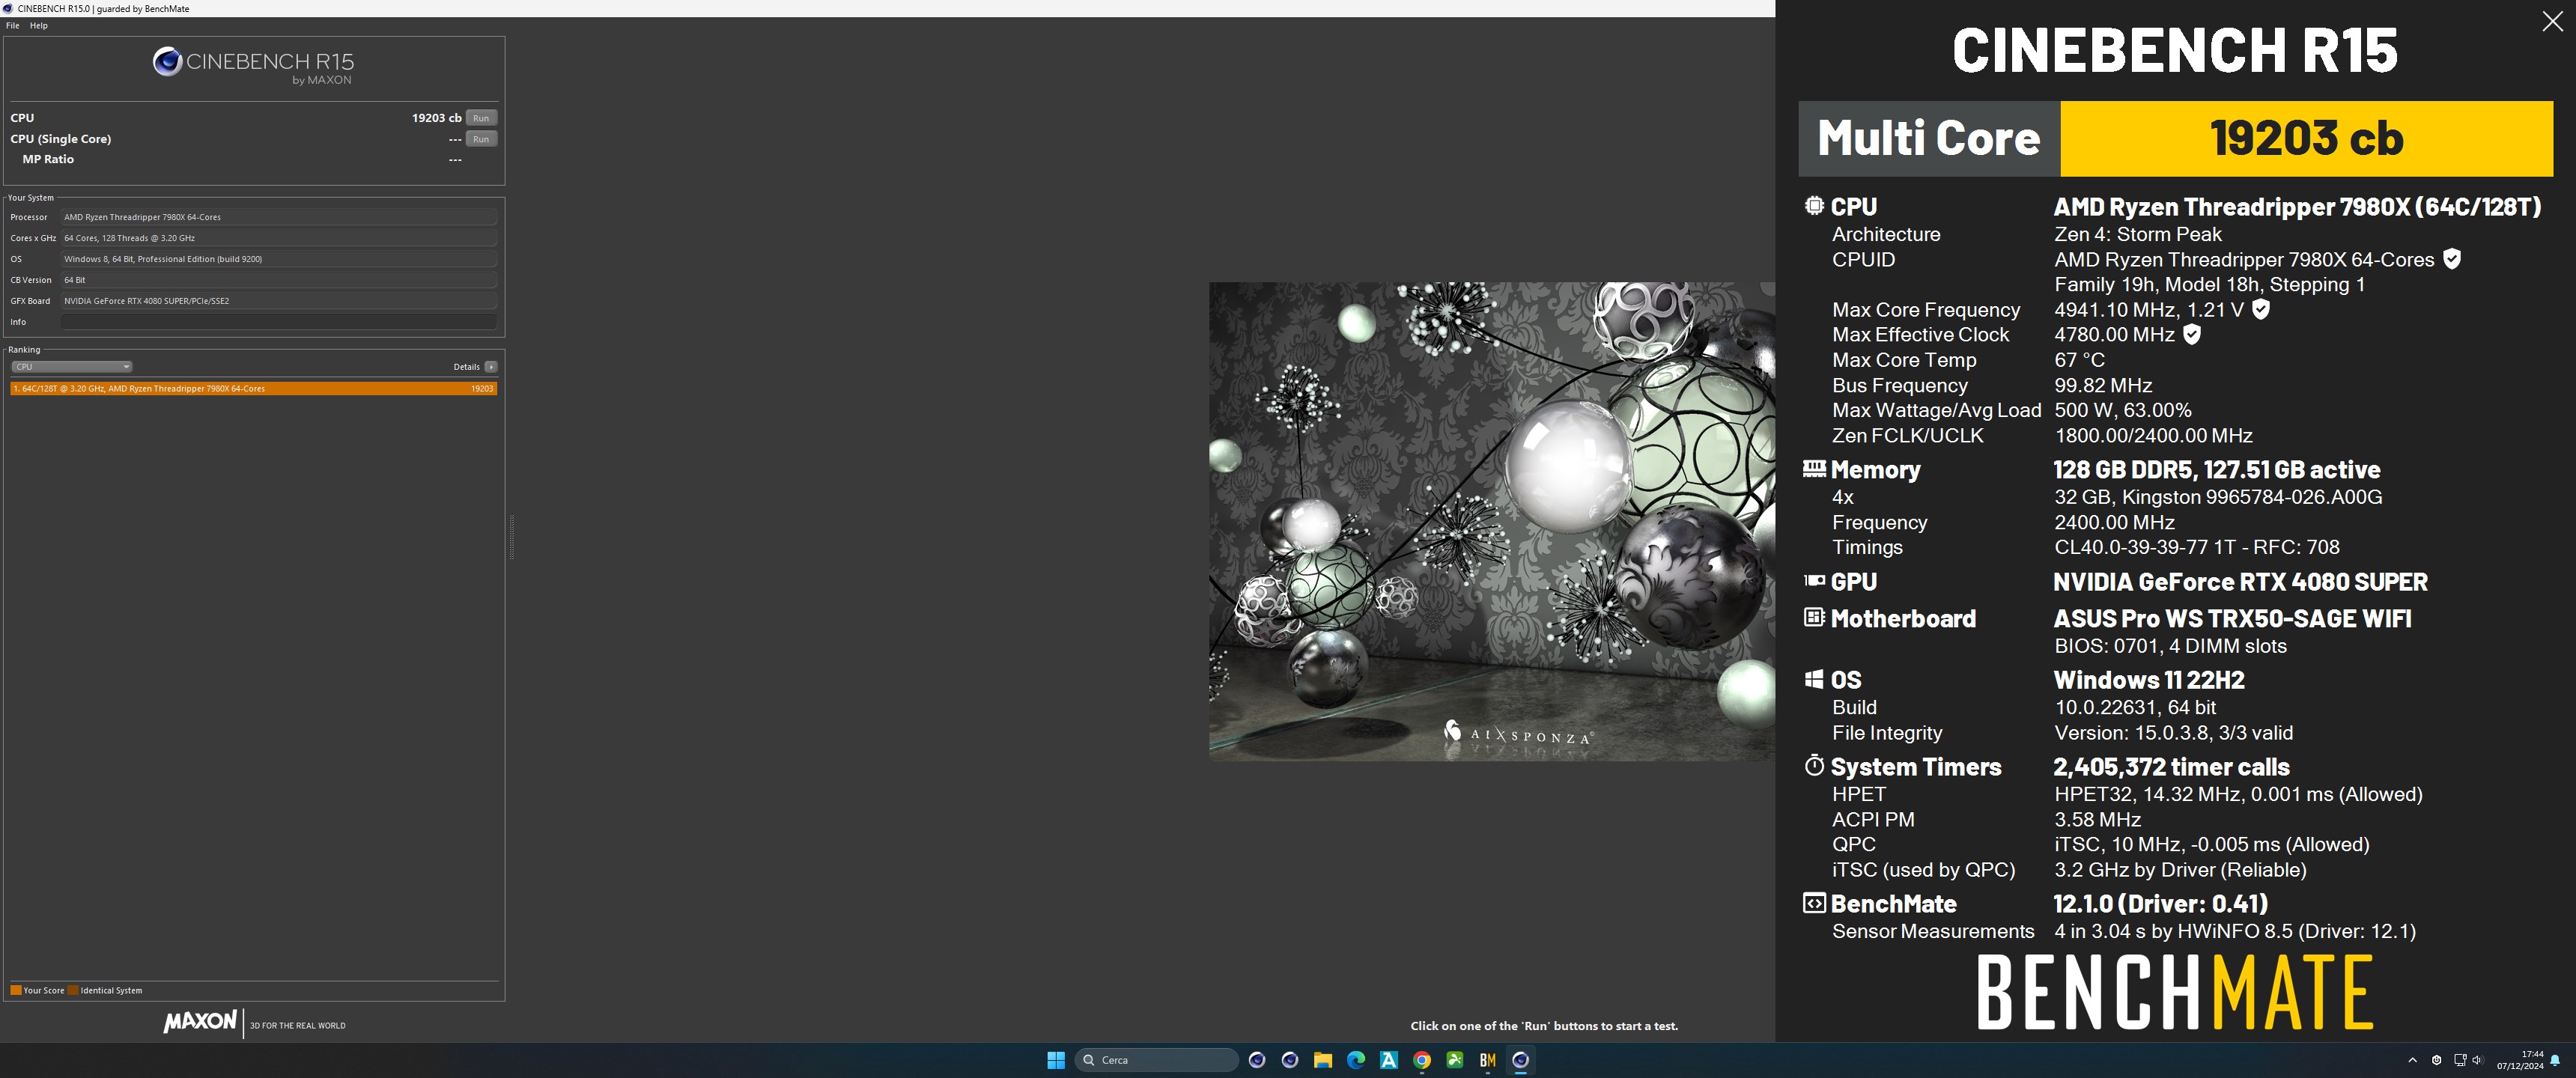Click the Max Core Temp value 67 °C
Viewport: 2576px width, 1078px height.
coord(2080,360)
